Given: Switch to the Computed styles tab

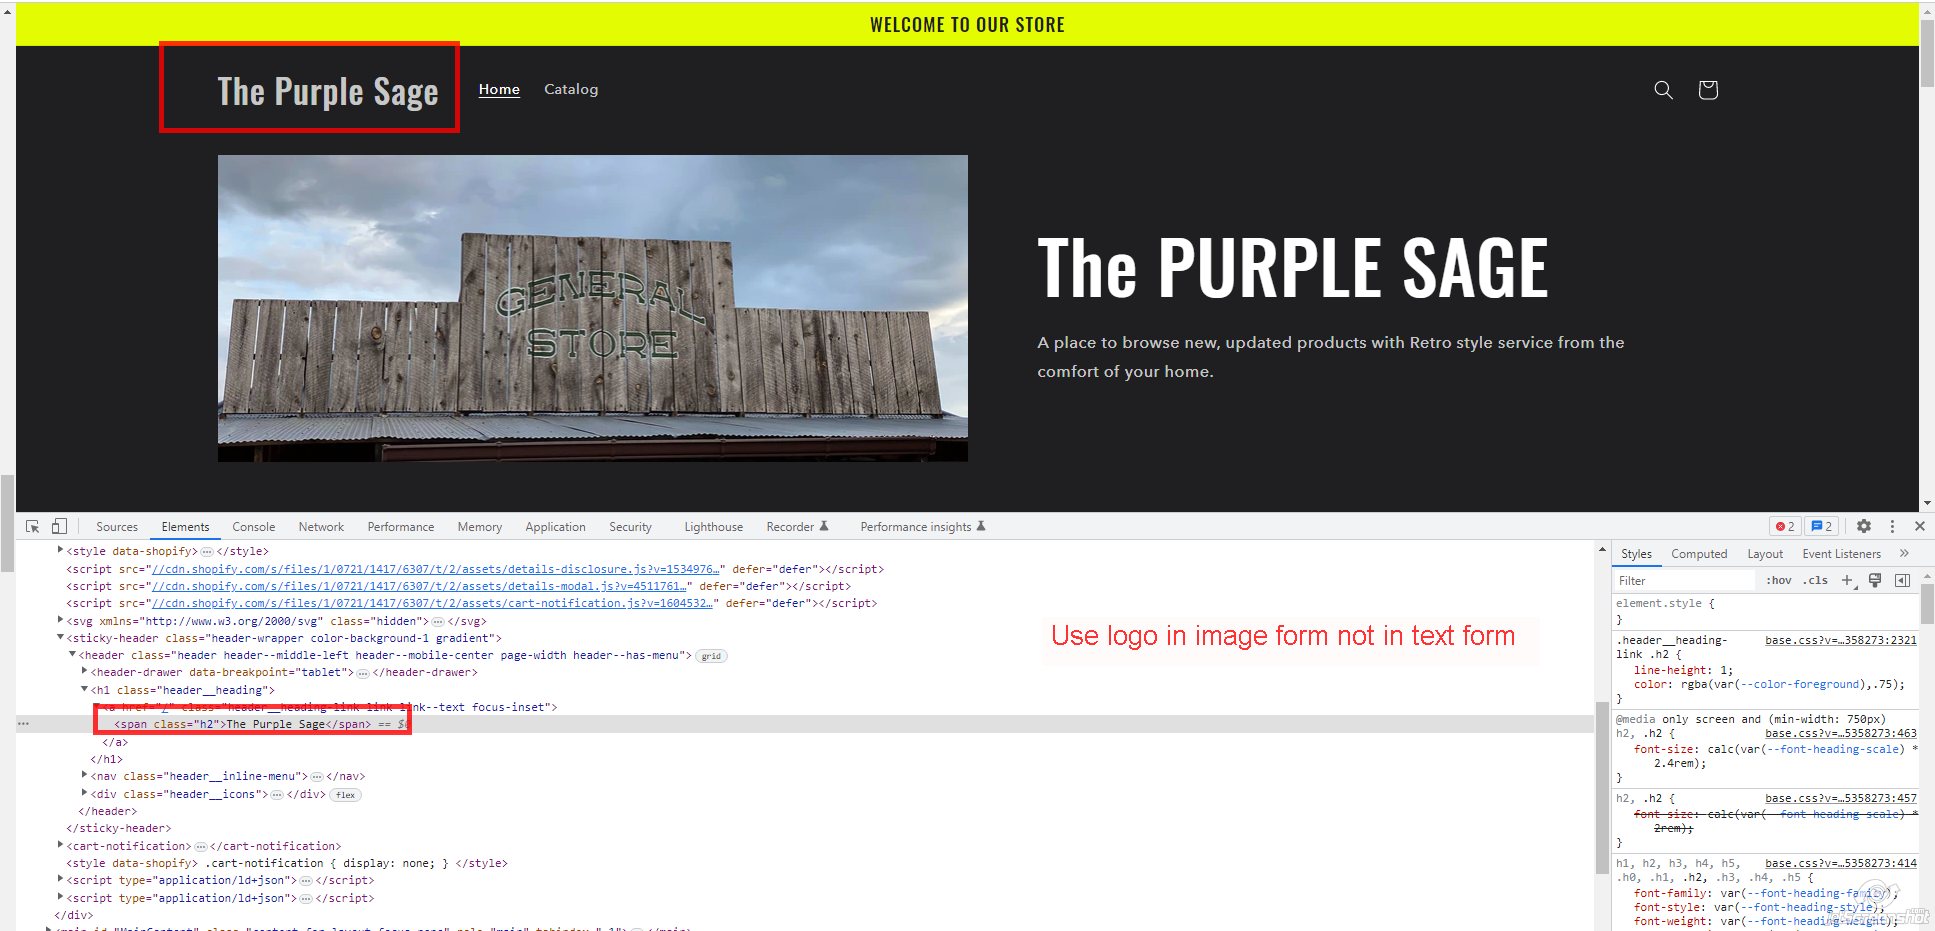Looking at the screenshot, I should (x=1699, y=554).
